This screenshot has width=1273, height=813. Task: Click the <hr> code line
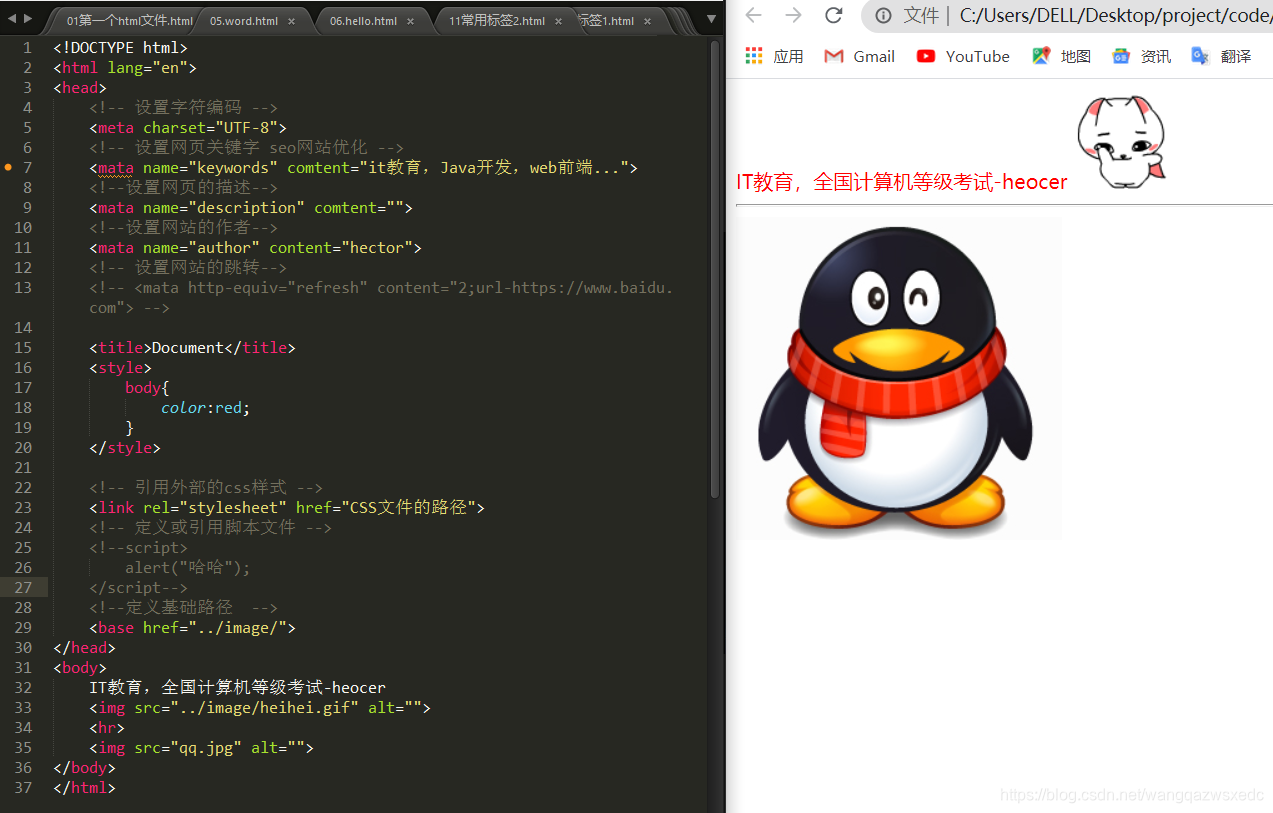coord(107,727)
